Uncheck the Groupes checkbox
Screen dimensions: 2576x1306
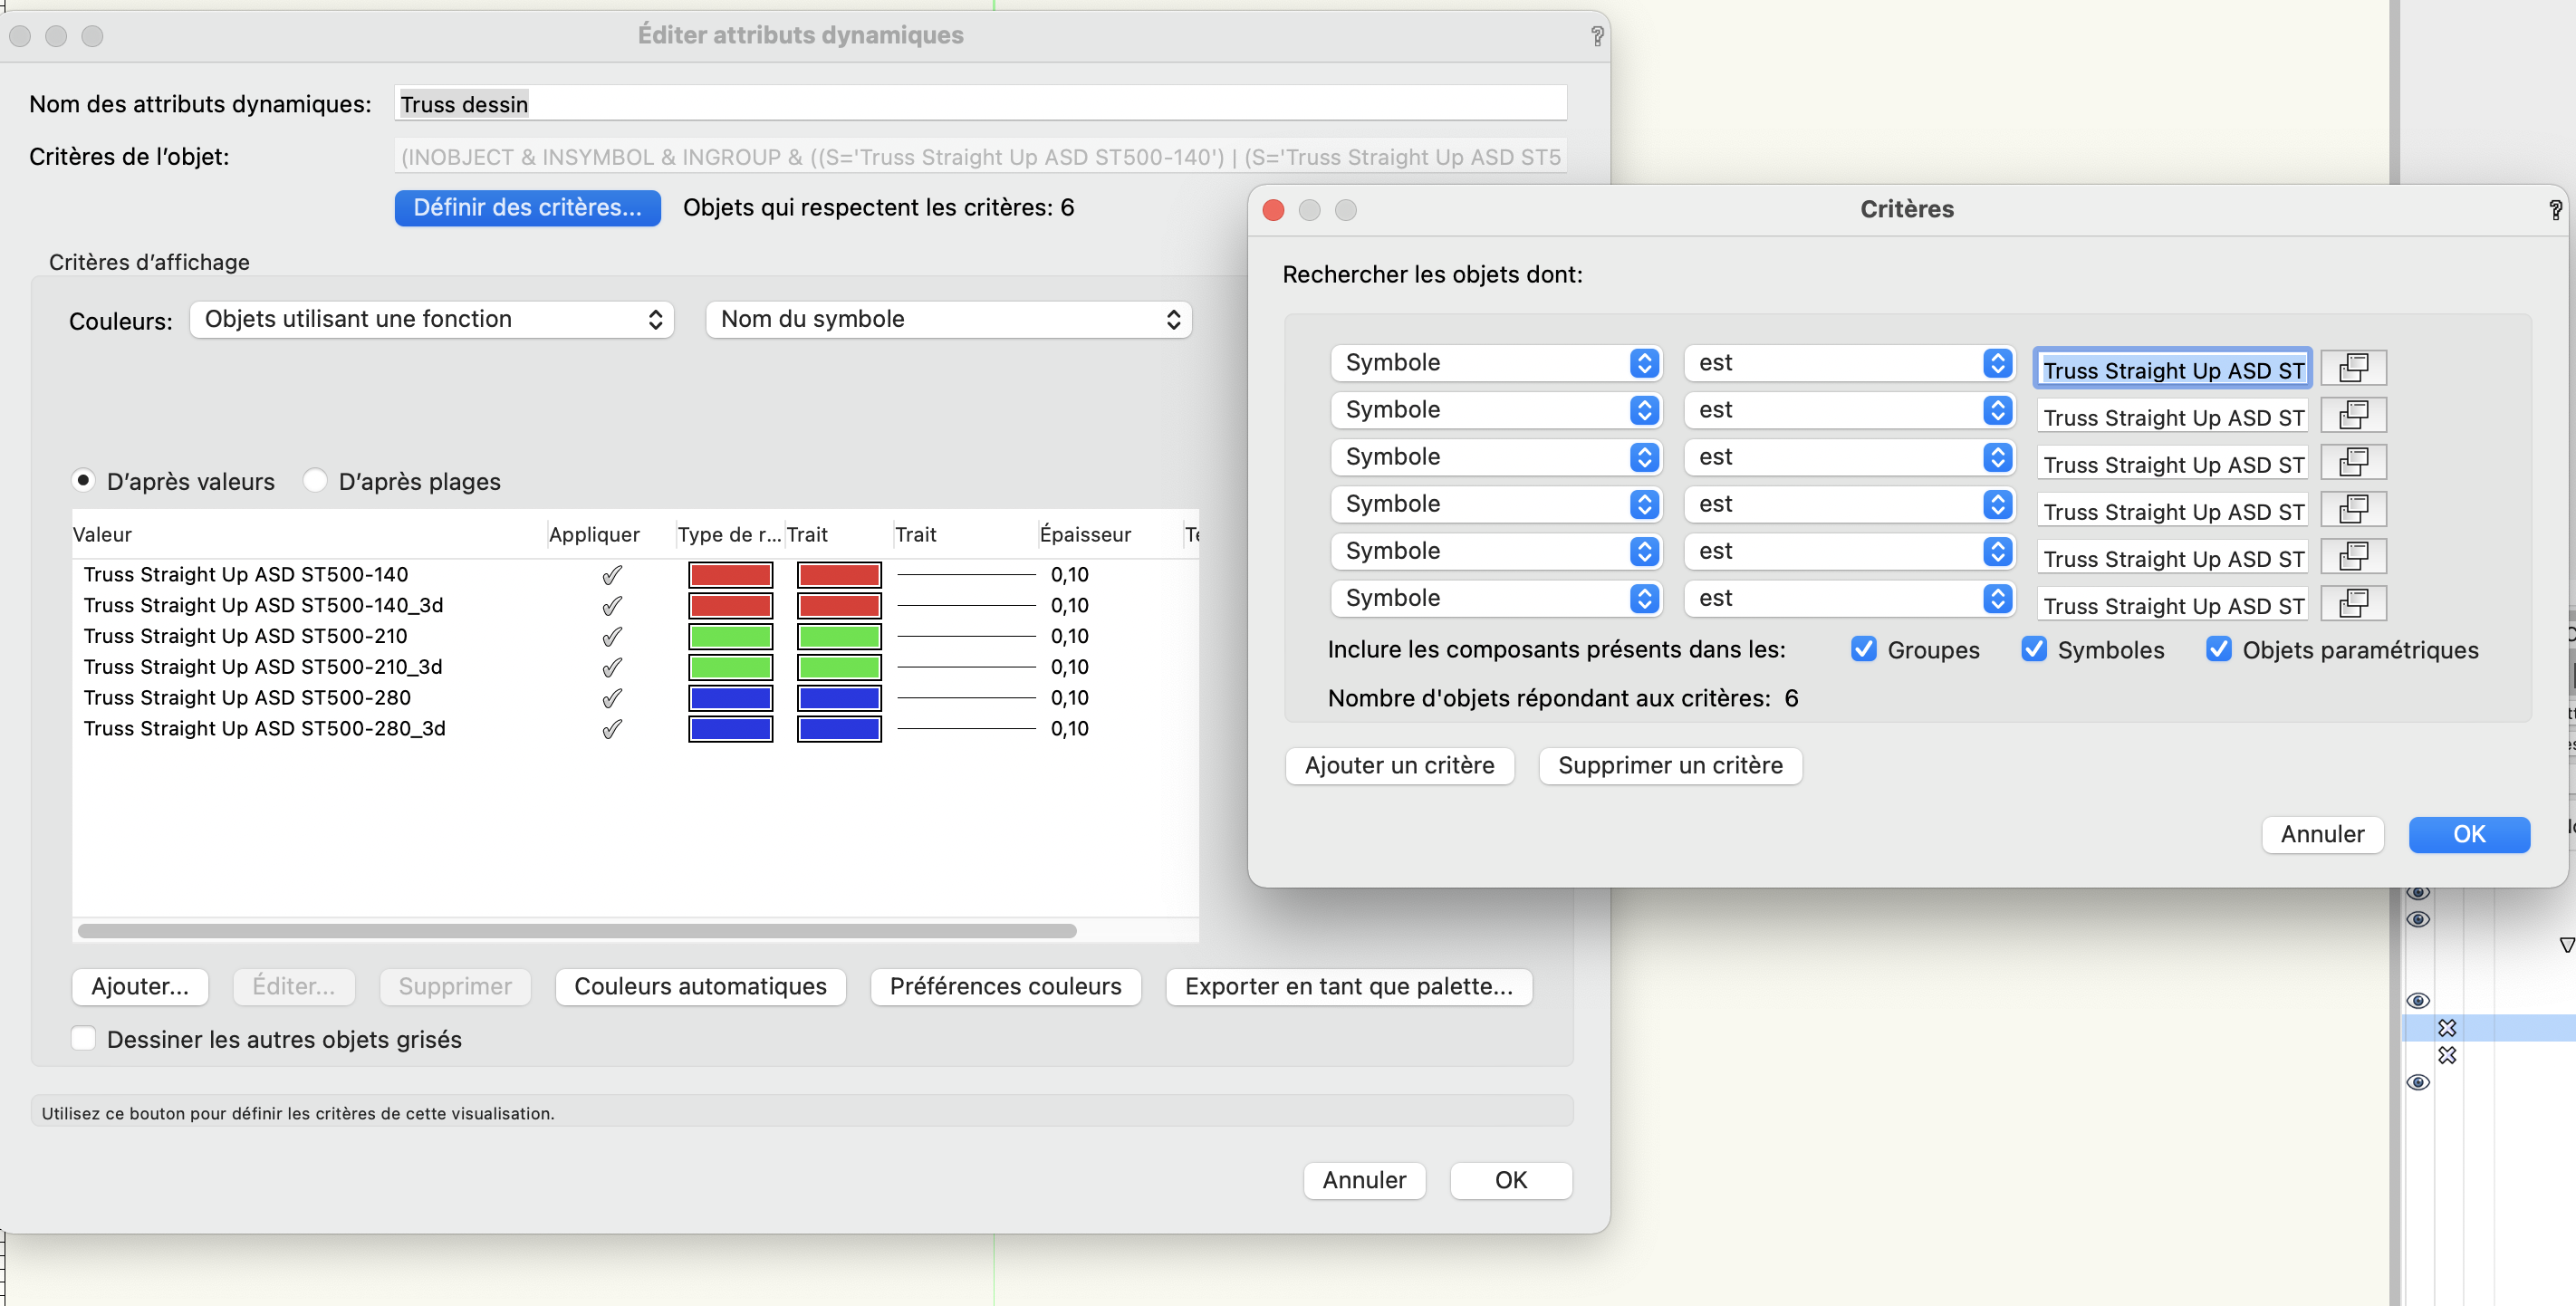point(1863,649)
